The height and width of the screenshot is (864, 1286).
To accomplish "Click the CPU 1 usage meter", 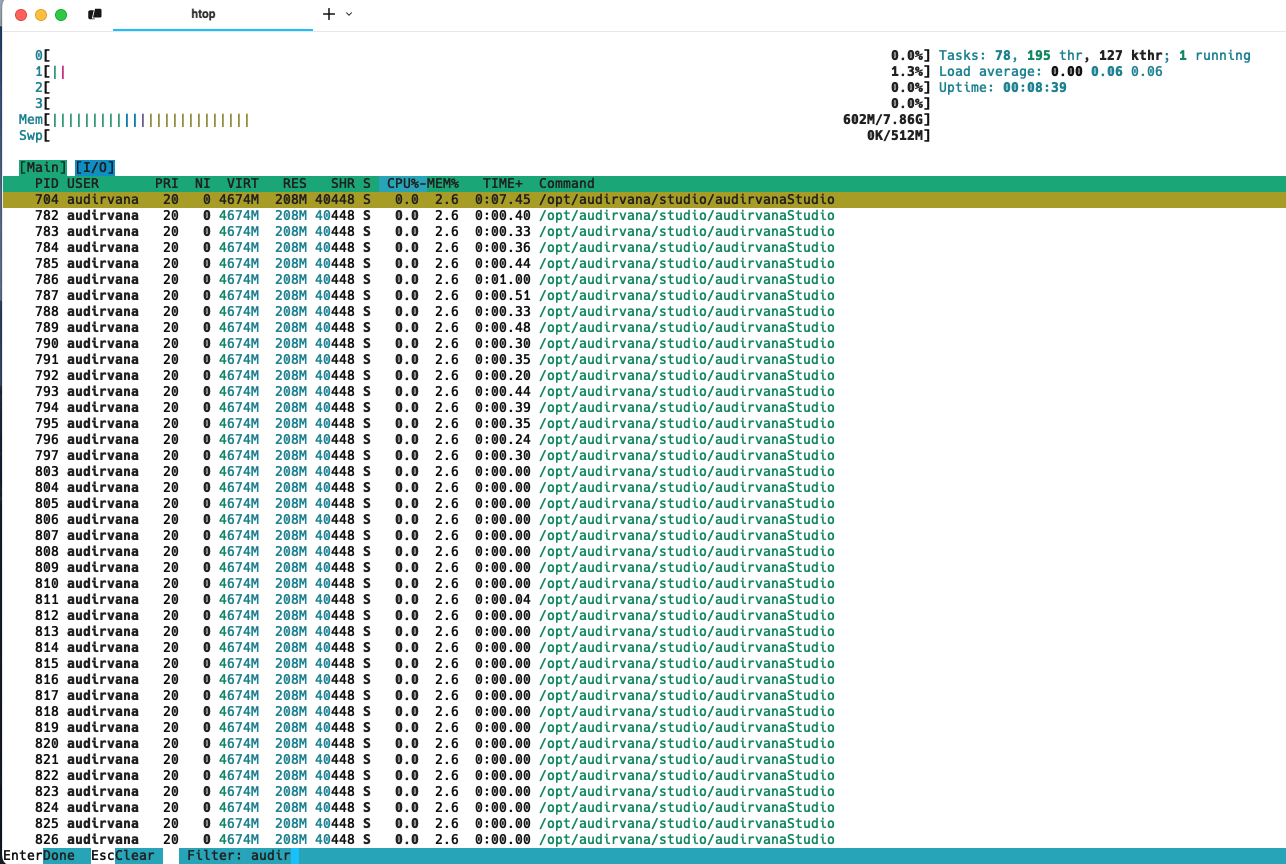I will [60, 72].
